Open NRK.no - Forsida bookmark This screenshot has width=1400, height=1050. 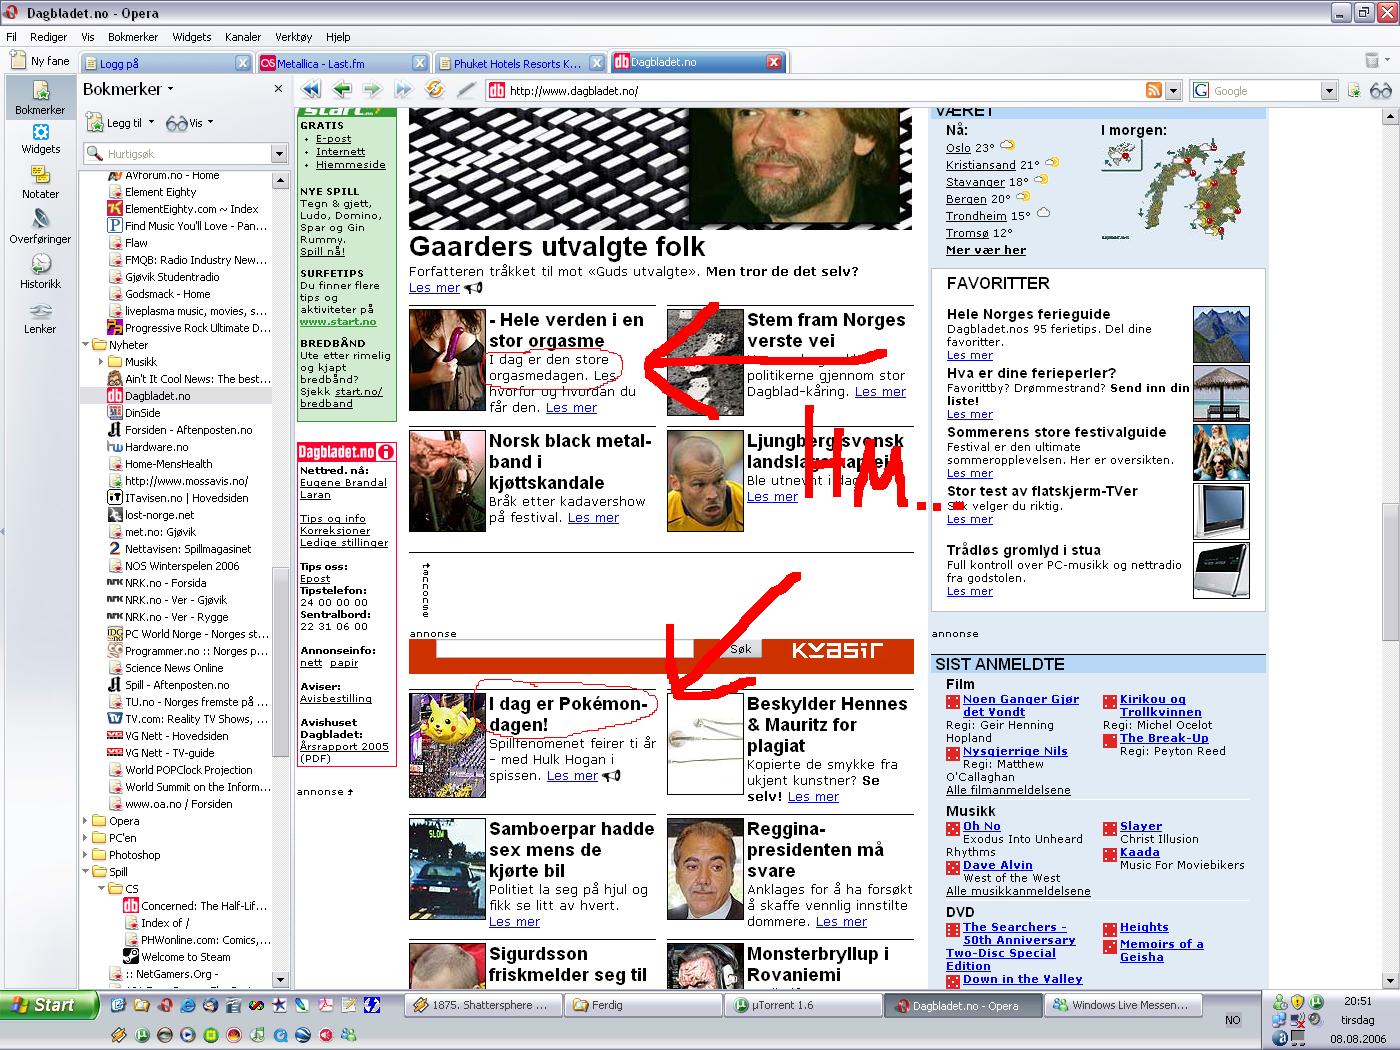tap(165, 583)
